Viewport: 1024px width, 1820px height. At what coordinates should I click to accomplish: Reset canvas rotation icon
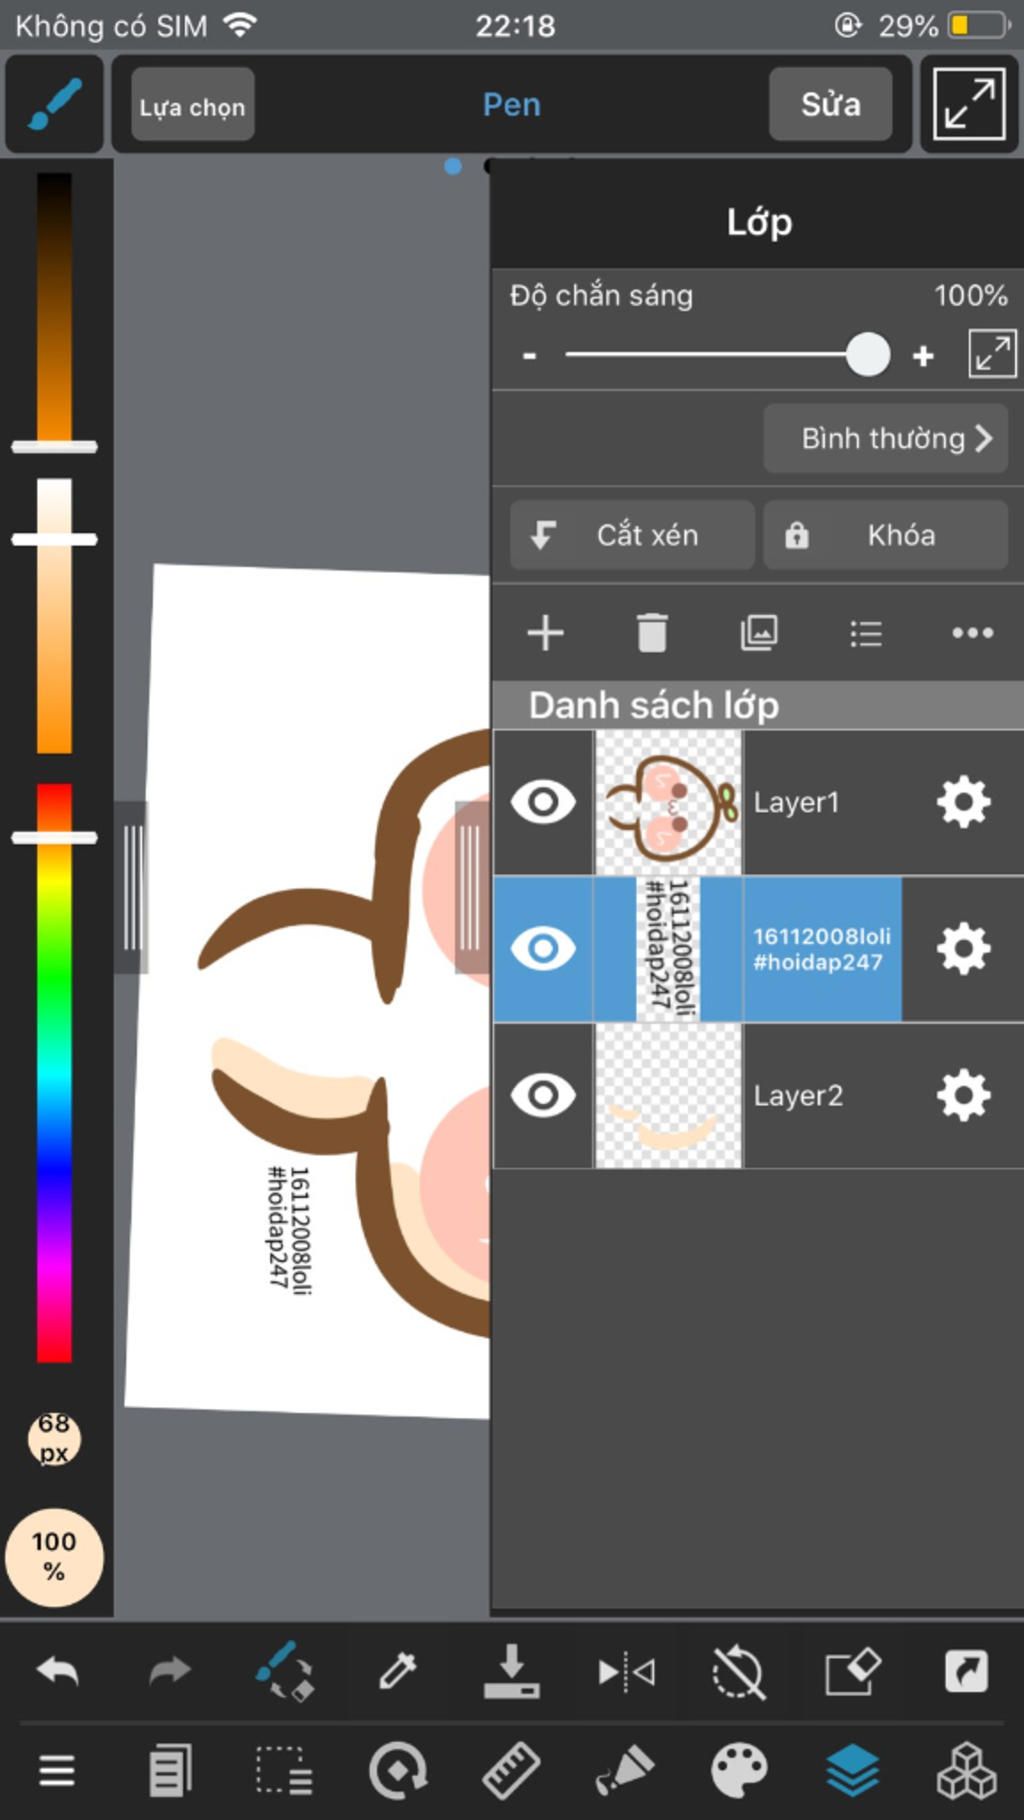tap(738, 1671)
